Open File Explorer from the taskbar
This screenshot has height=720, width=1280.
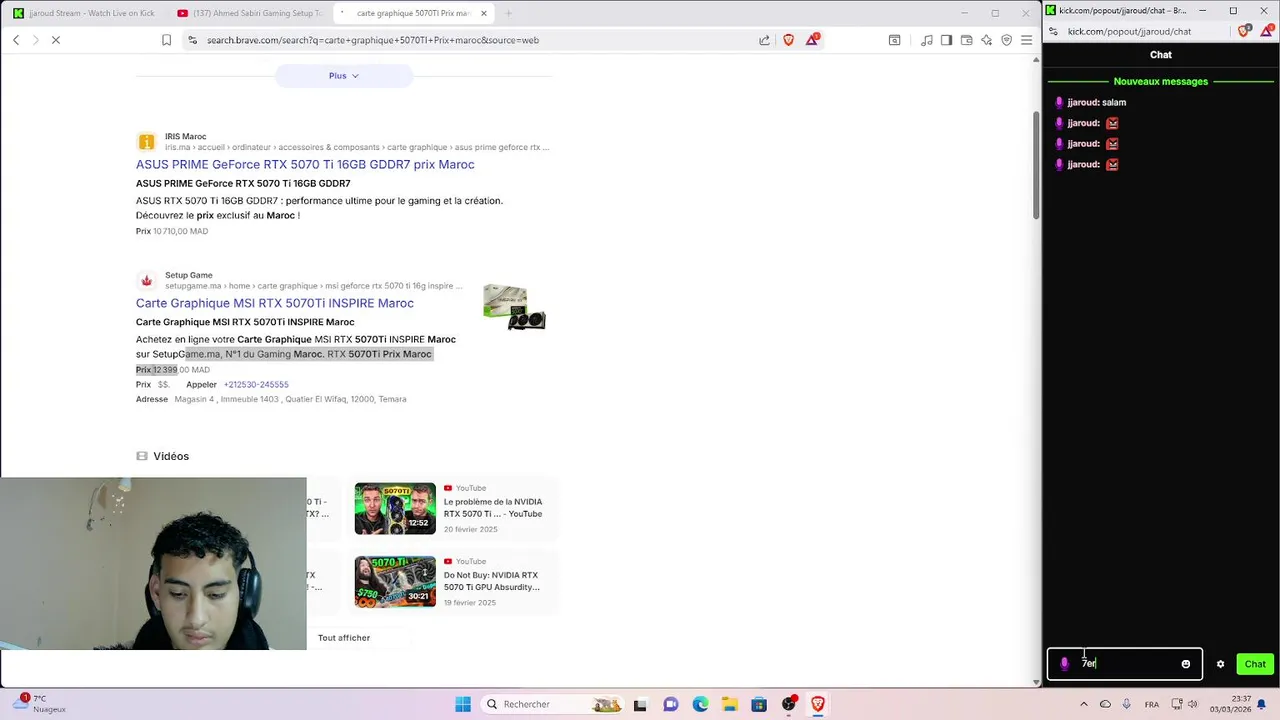[x=730, y=704]
